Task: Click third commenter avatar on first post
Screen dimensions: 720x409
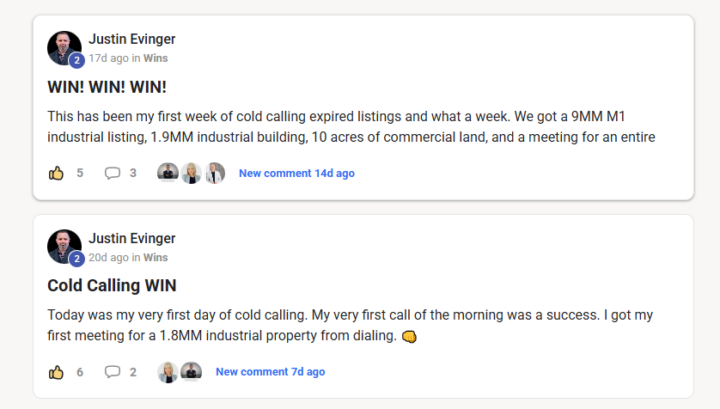Action: coord(215,173)
